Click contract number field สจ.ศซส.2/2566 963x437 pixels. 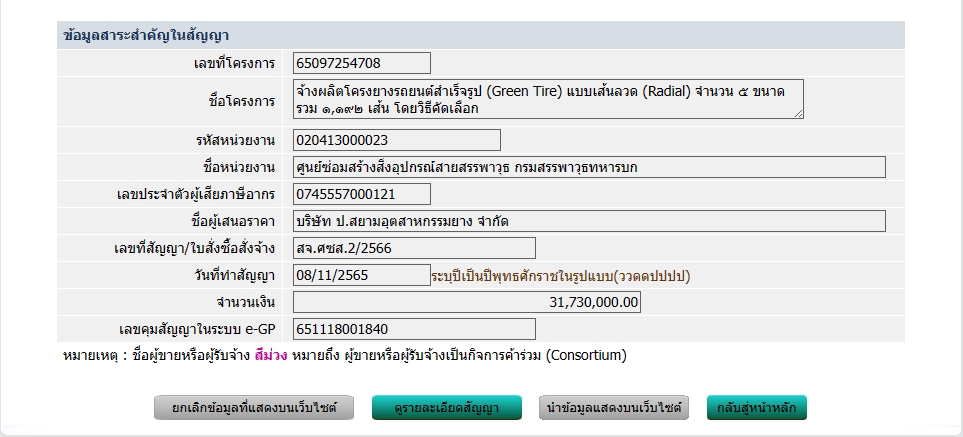[x=414, y=248]
